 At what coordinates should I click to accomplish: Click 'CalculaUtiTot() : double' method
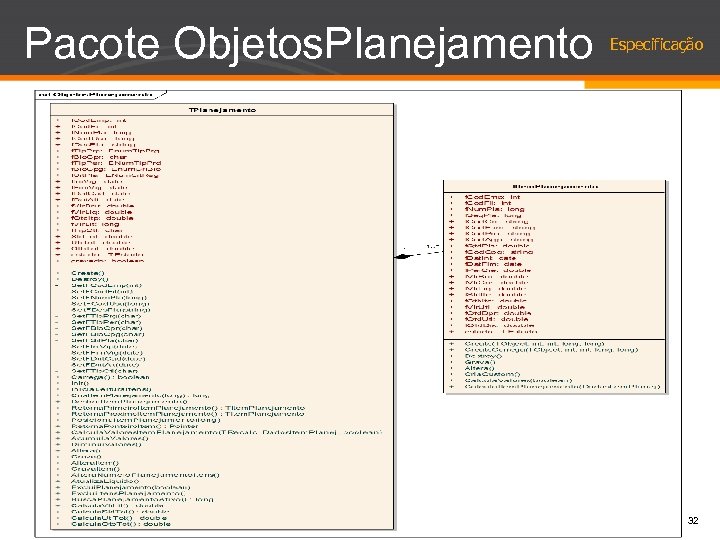[118, 518]
